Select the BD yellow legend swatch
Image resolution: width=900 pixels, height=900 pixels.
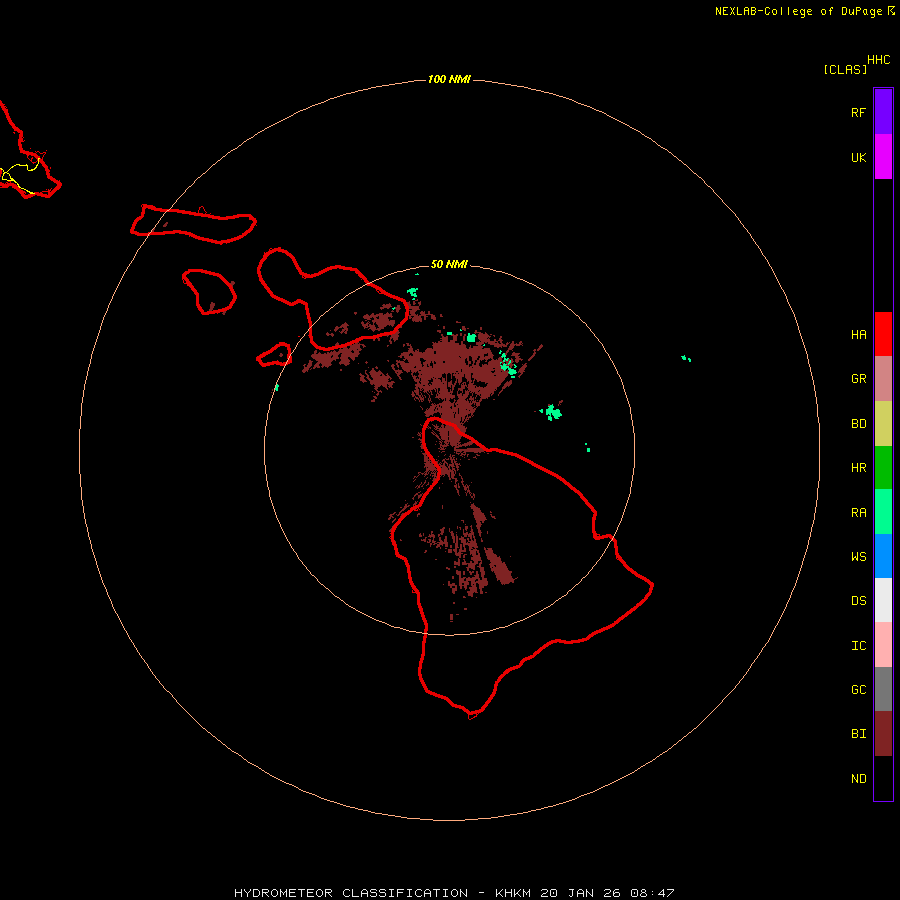click(883, 424)
